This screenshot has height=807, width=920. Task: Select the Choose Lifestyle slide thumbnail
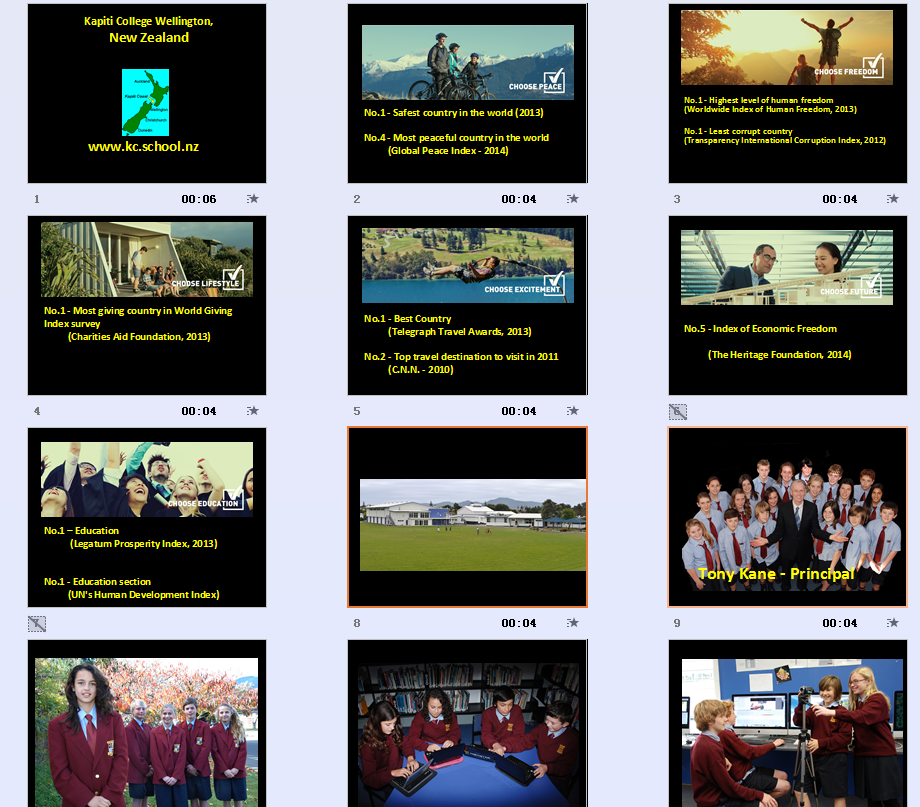[147, 305]
